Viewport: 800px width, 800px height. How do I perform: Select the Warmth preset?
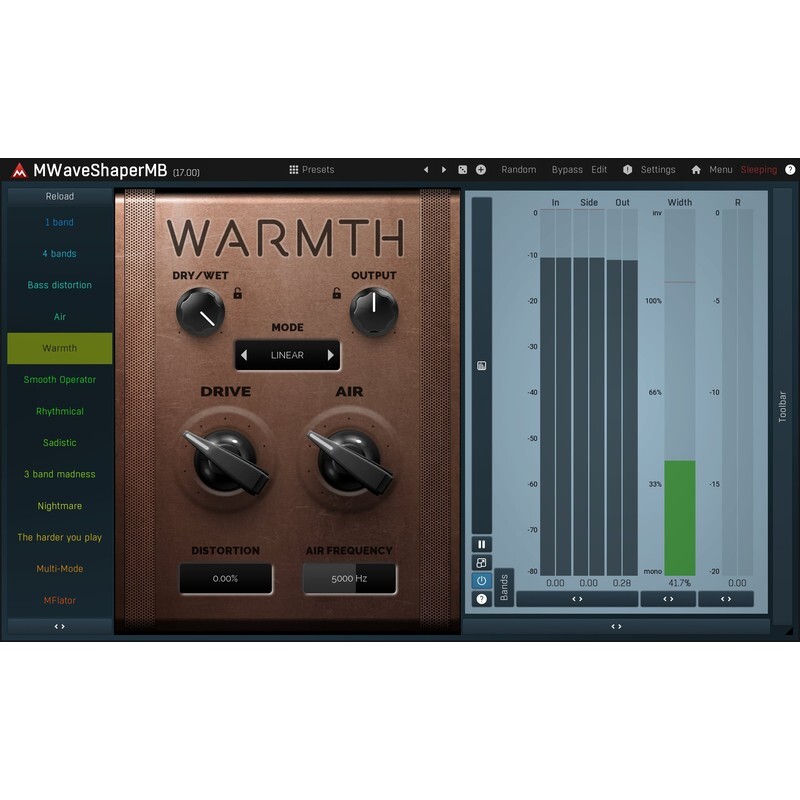point(60,348)
